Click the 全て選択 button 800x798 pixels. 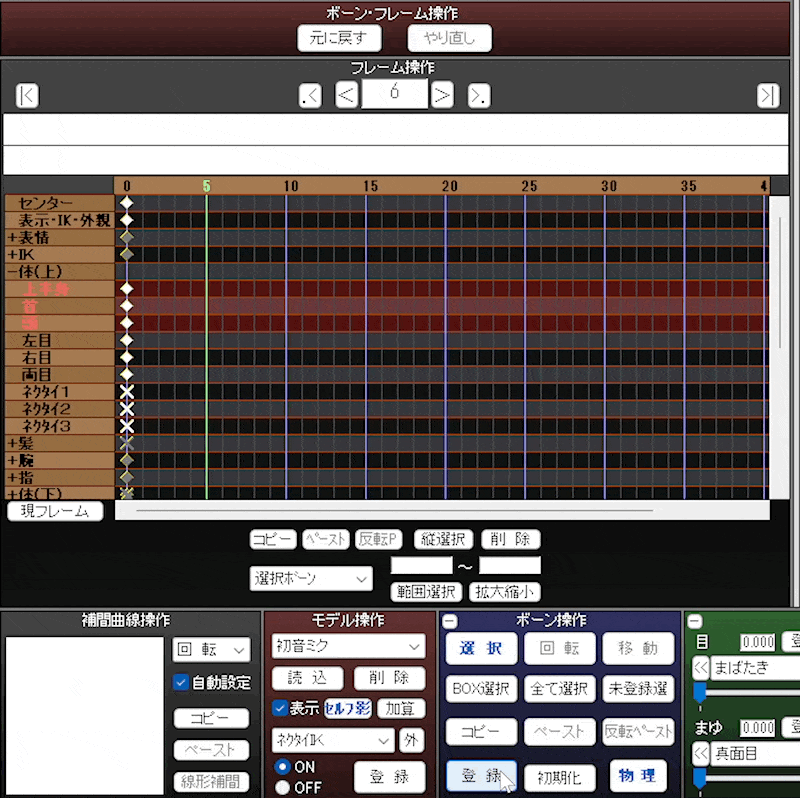click(x=559, y=689)
